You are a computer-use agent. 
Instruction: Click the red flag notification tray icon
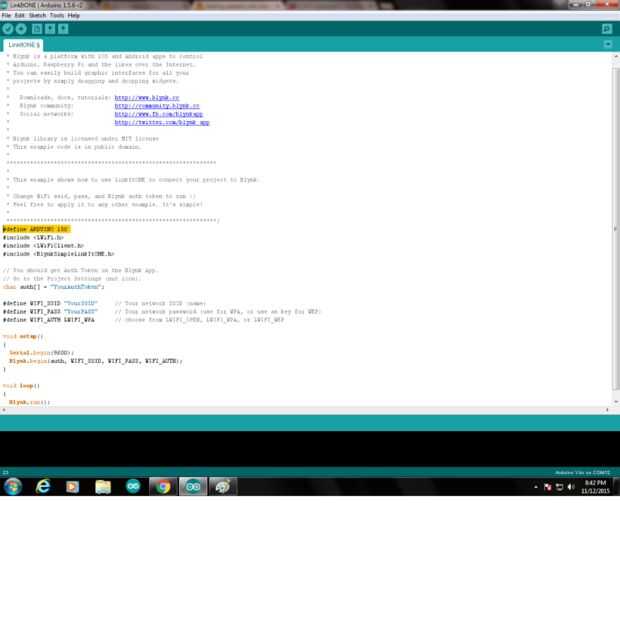coord(548,487)
